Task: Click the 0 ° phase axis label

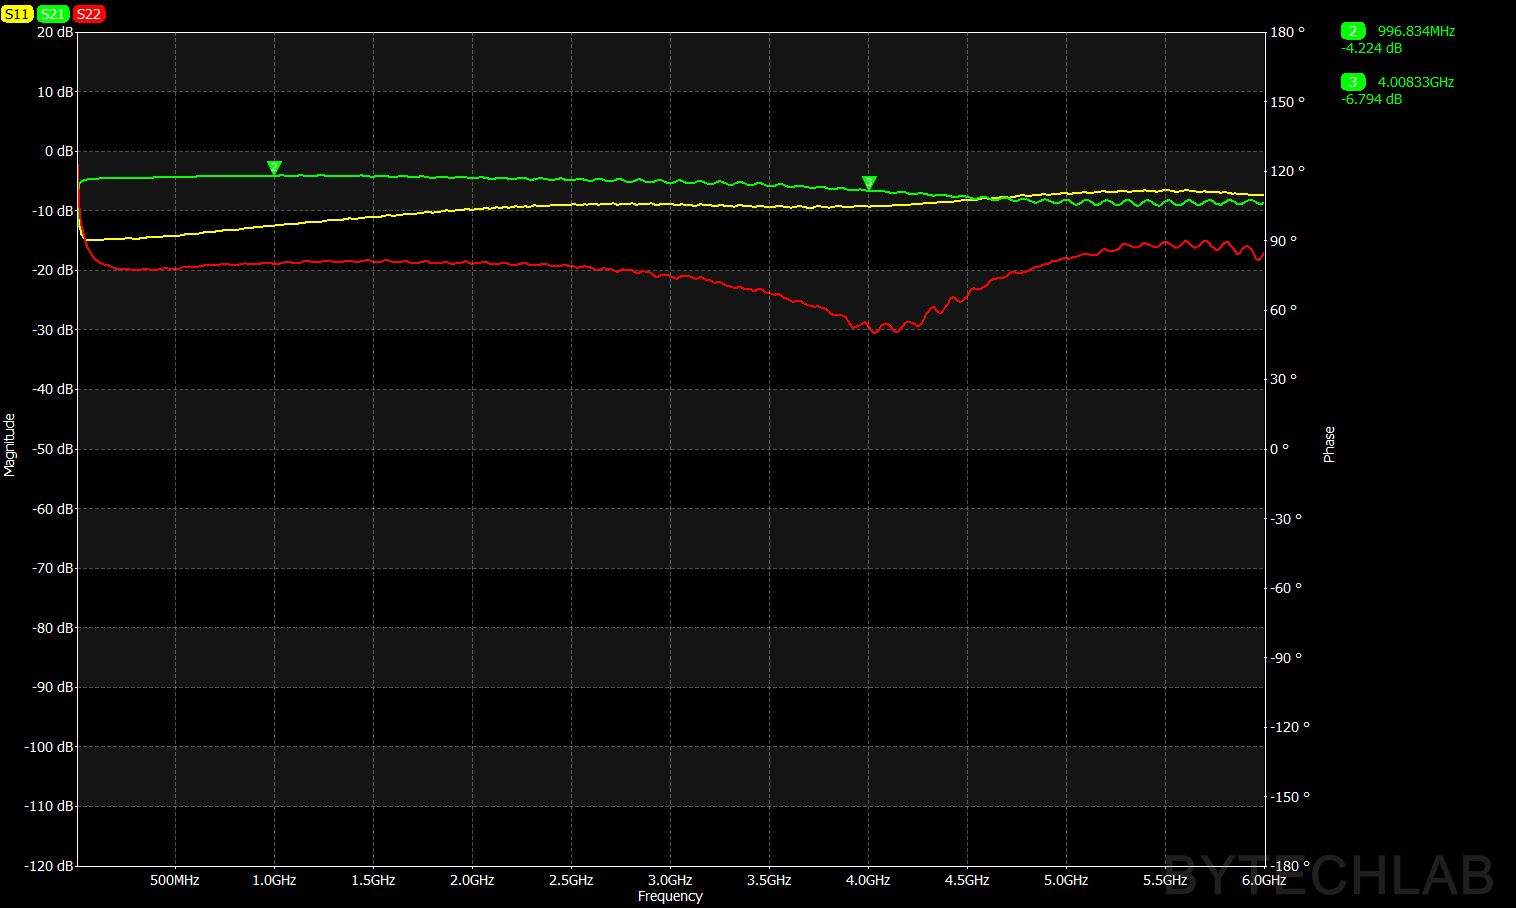Action: coord(1280,449)
